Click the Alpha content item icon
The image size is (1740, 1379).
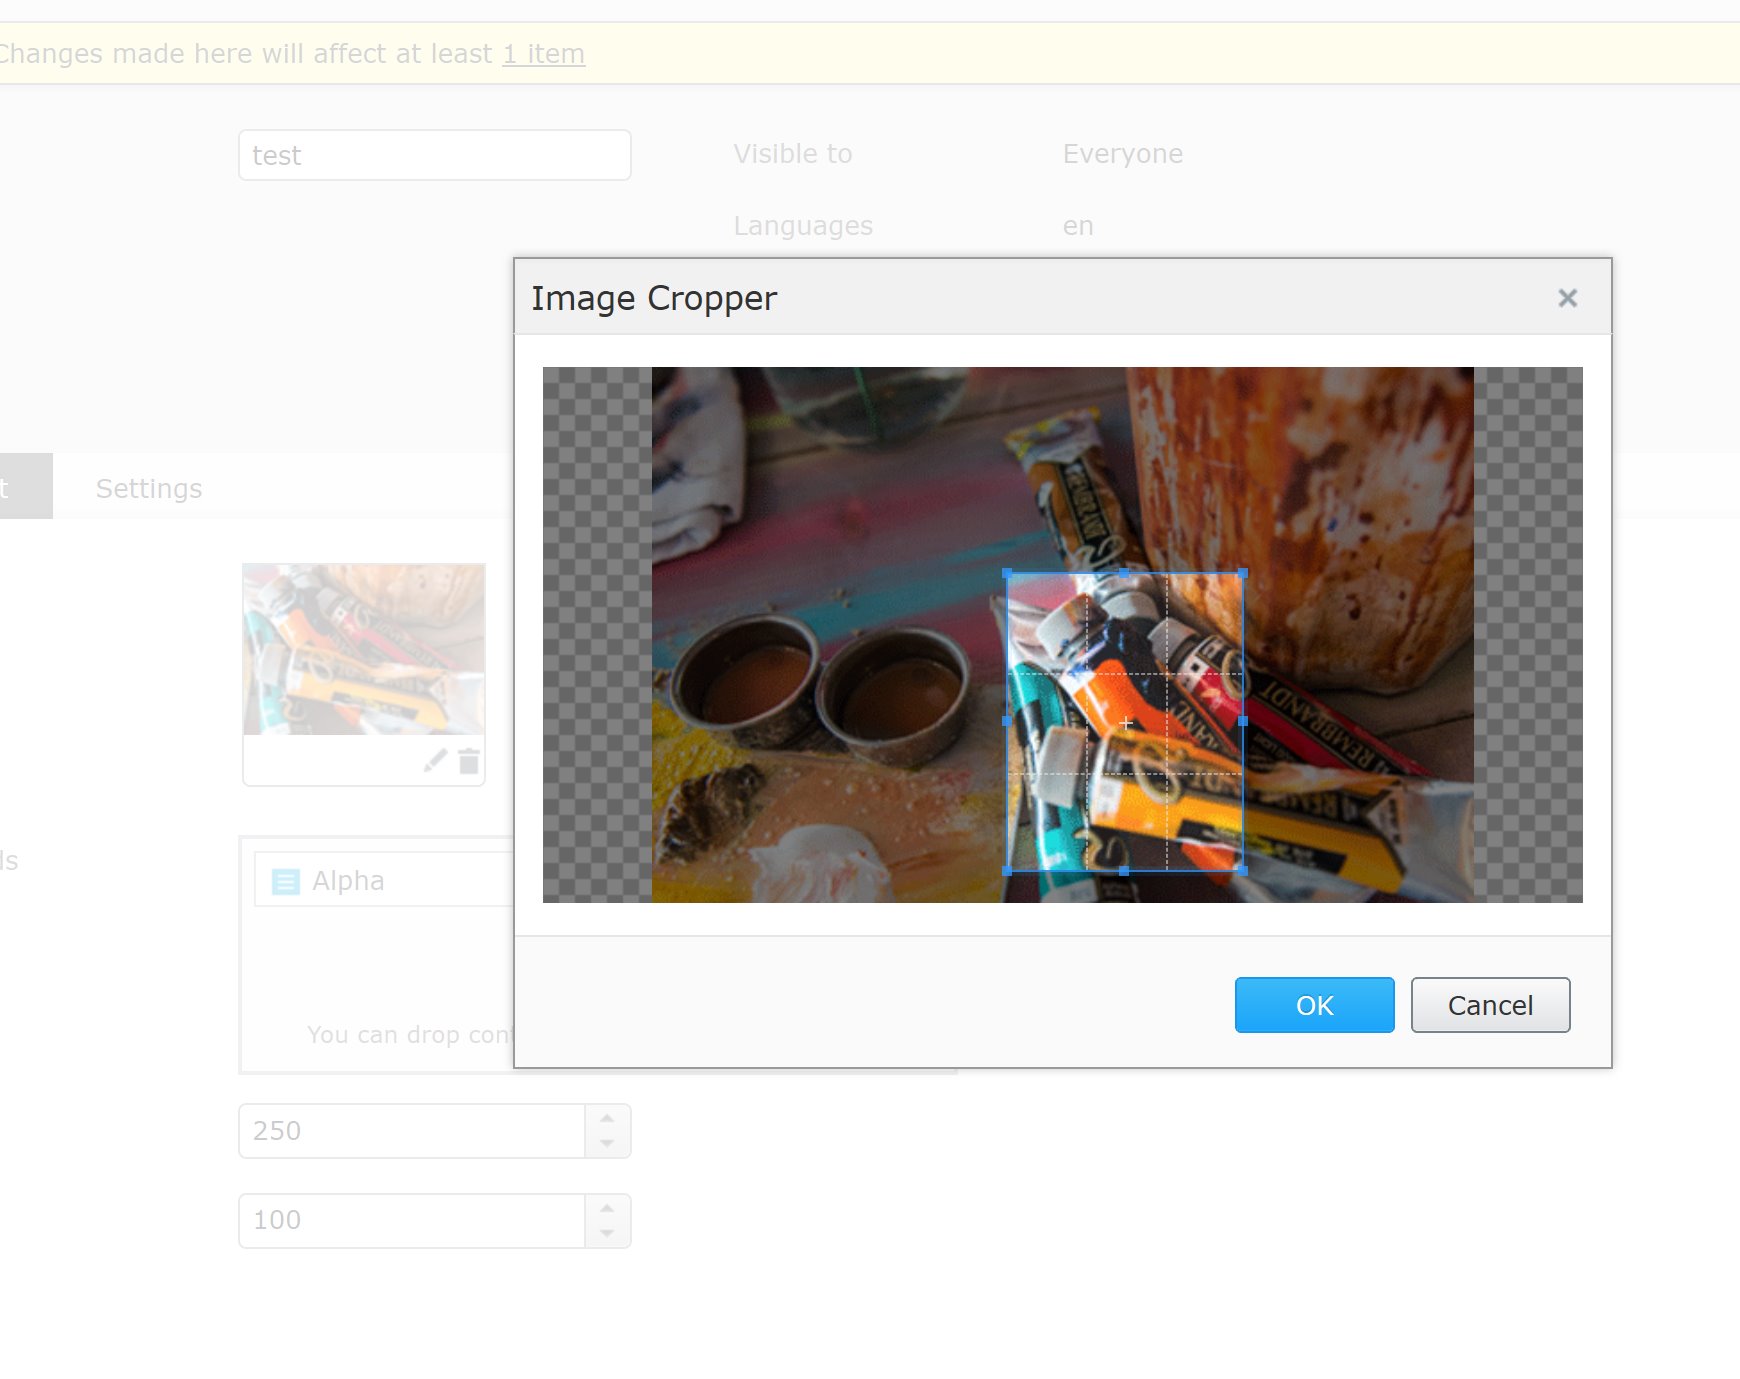(x=286, y=881)
